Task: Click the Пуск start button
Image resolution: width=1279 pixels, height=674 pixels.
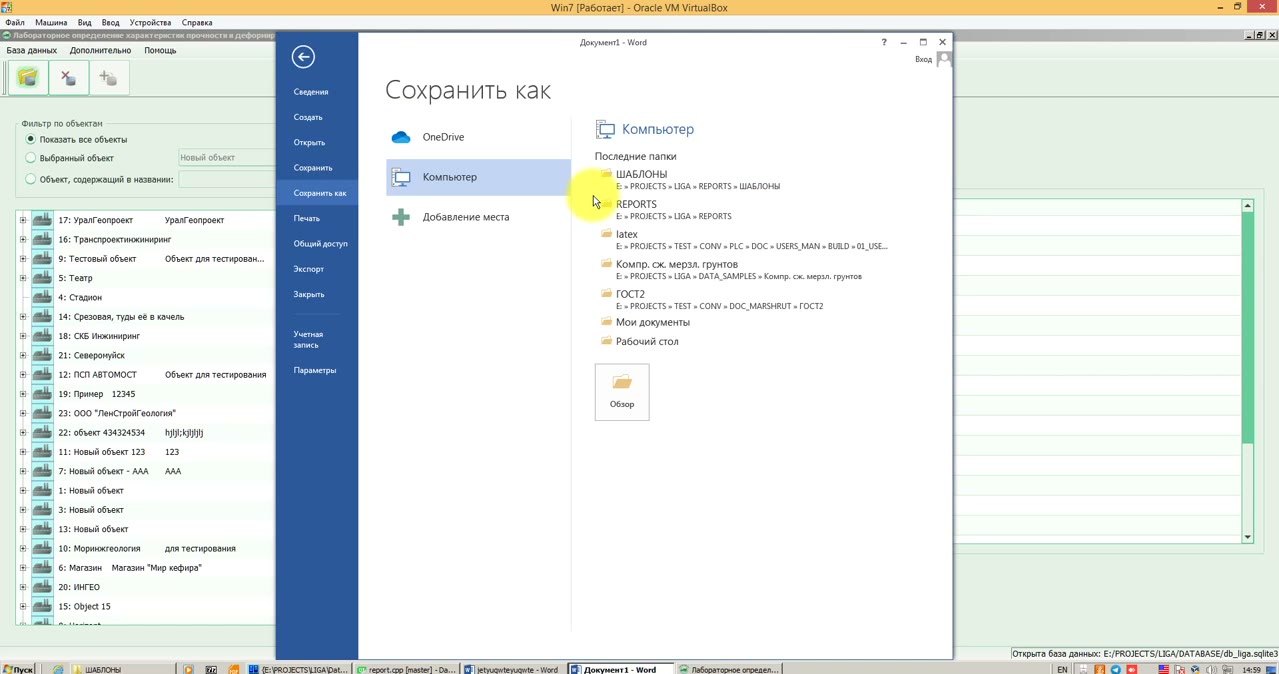Action: click(x=18, y=669)
